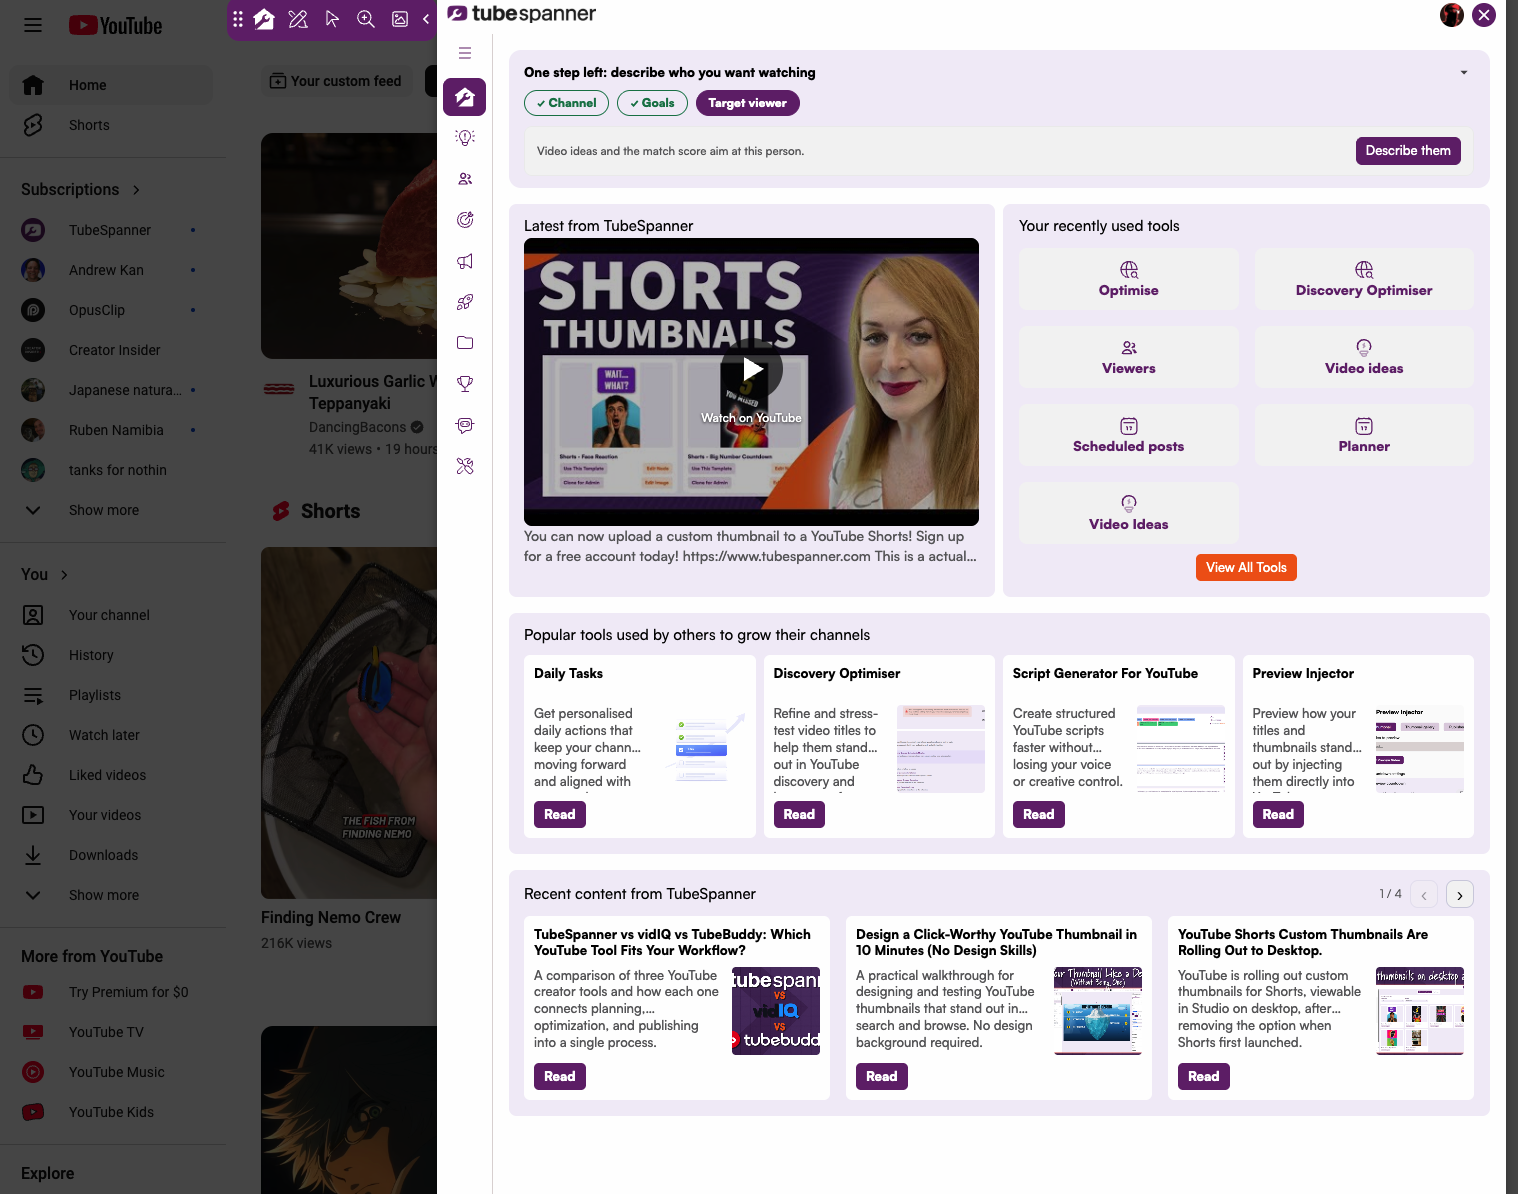Open Liked videos in the YouTube sidebar
Viewport: 1518px width, 1194px height.
tap(112, 775)
